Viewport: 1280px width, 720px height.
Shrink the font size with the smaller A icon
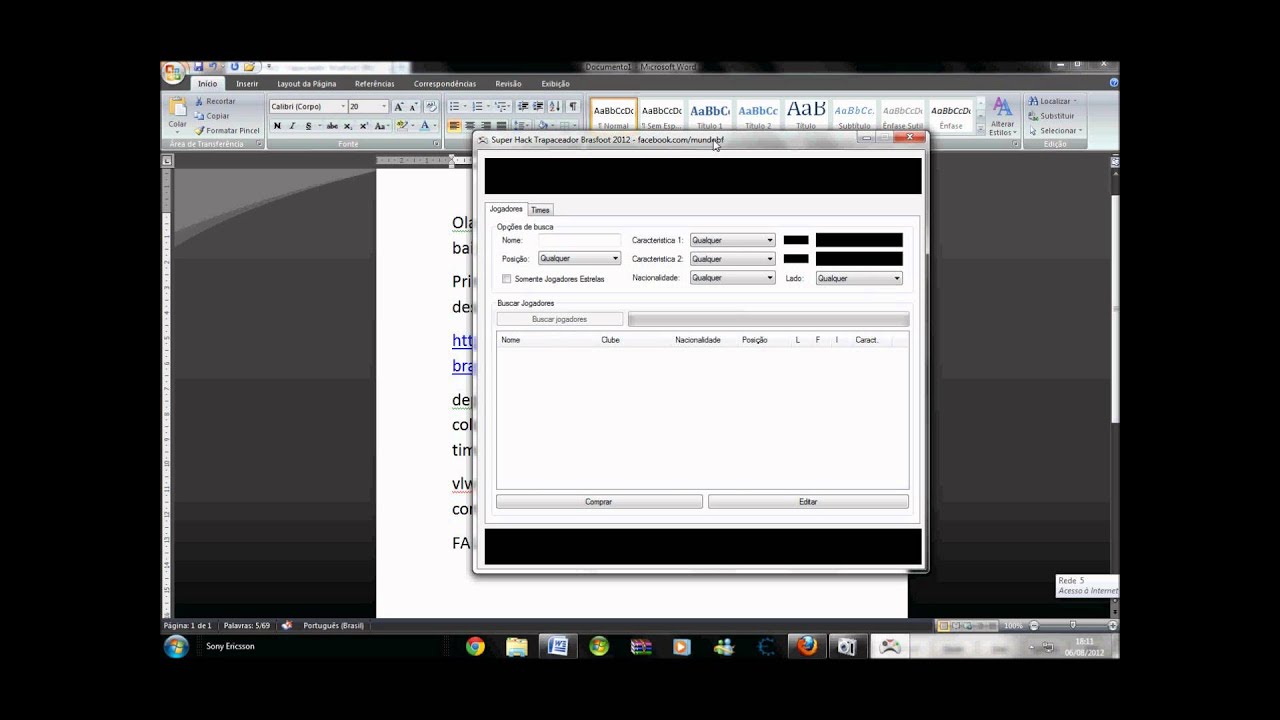(x=413, y=107)
